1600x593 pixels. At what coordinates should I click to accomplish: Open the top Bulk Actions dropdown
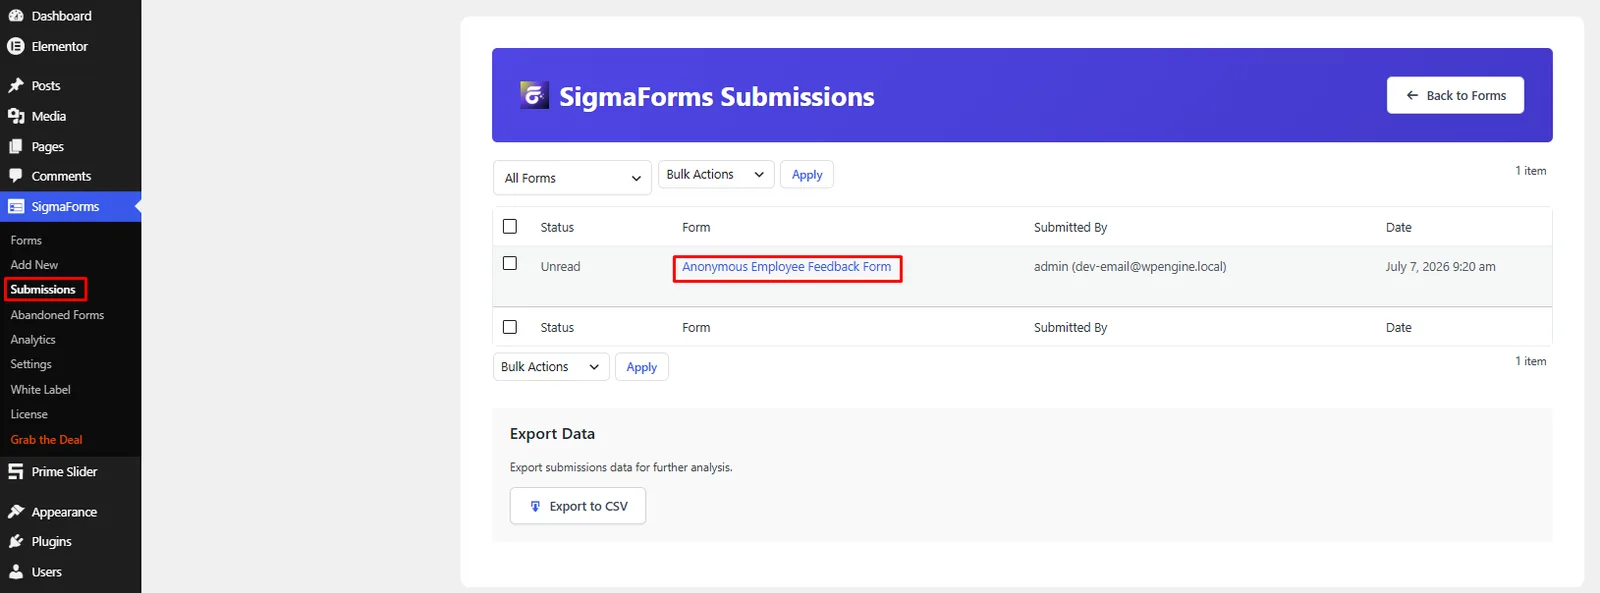[716, 175]
